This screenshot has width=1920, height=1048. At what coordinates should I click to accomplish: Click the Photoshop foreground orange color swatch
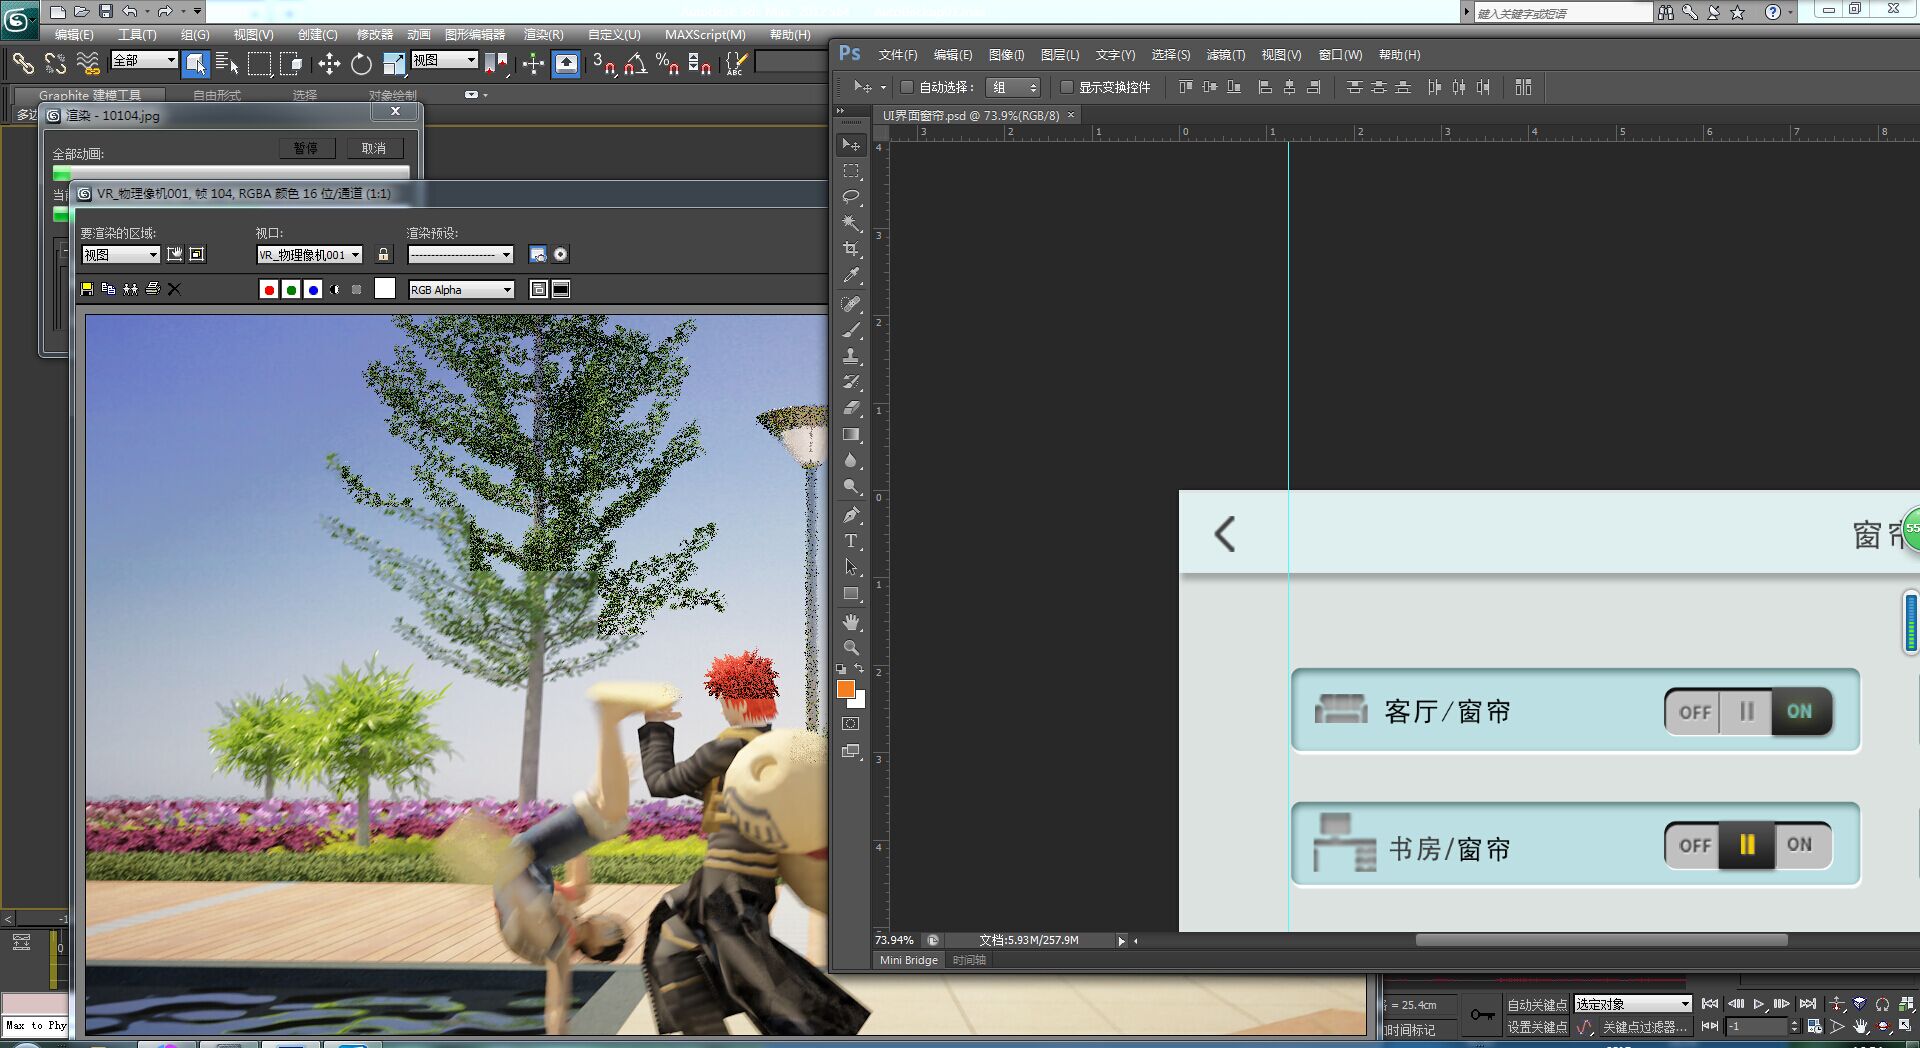point(845,689)
